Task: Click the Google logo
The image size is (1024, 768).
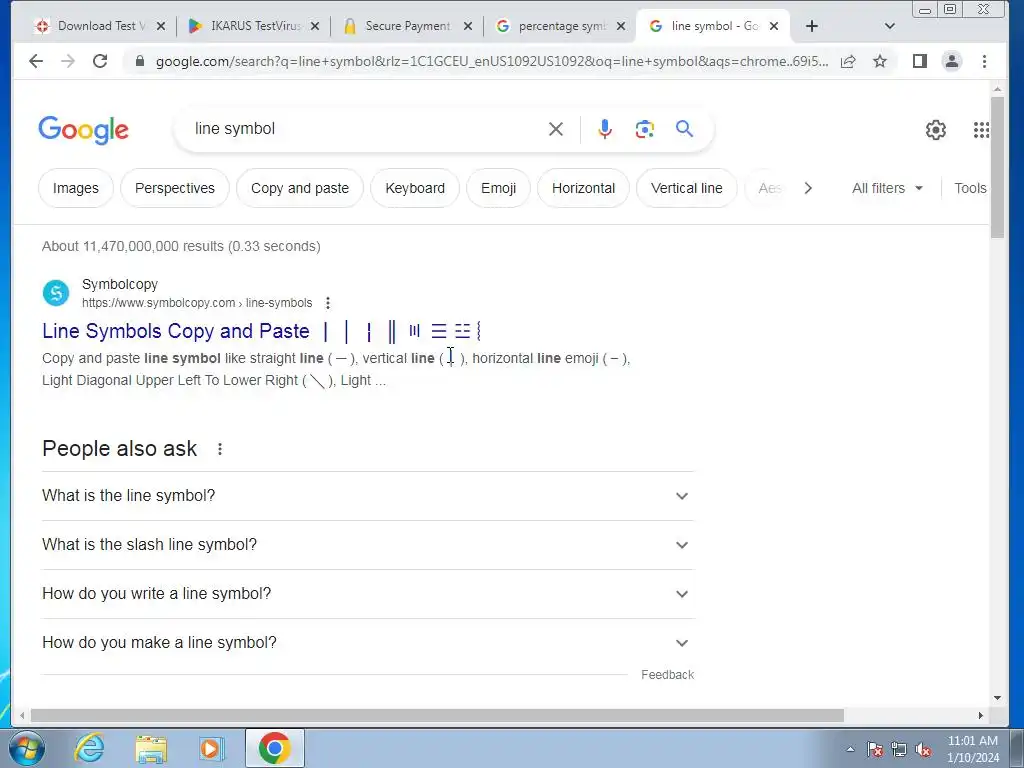Action: pos(84,130)
